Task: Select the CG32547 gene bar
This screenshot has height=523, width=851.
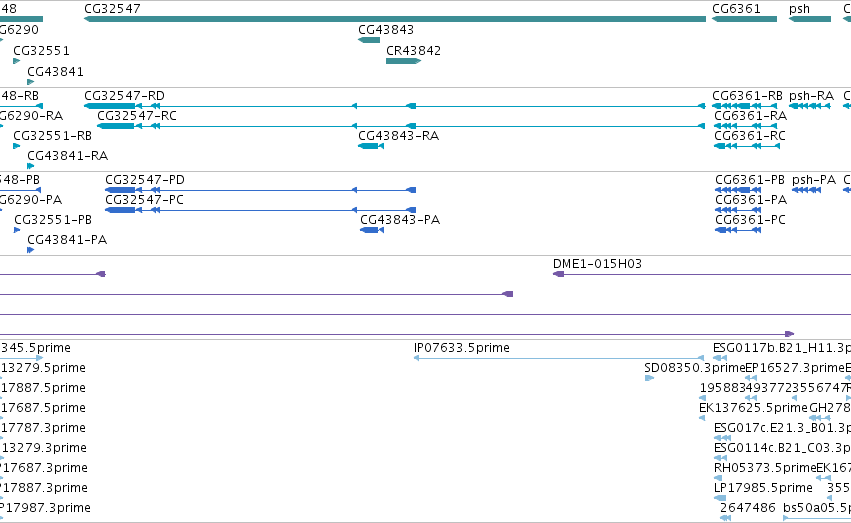Action: (395, 19)
